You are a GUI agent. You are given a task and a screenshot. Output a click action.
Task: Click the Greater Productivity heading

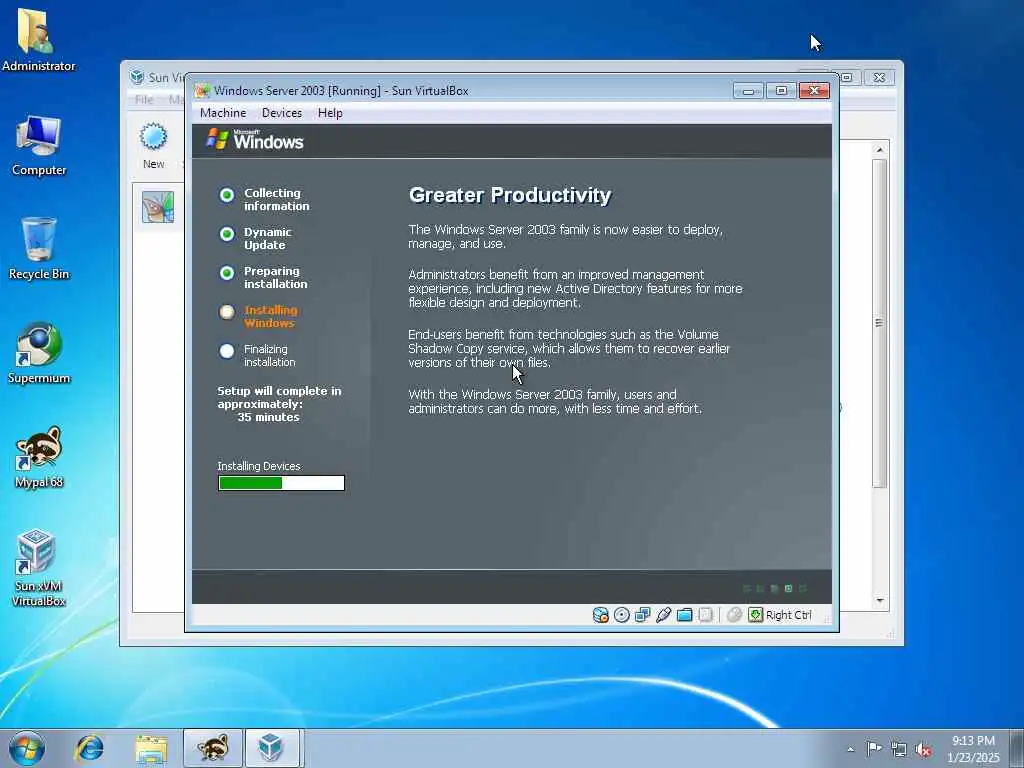pyautogui.click(x=510, y=195)
